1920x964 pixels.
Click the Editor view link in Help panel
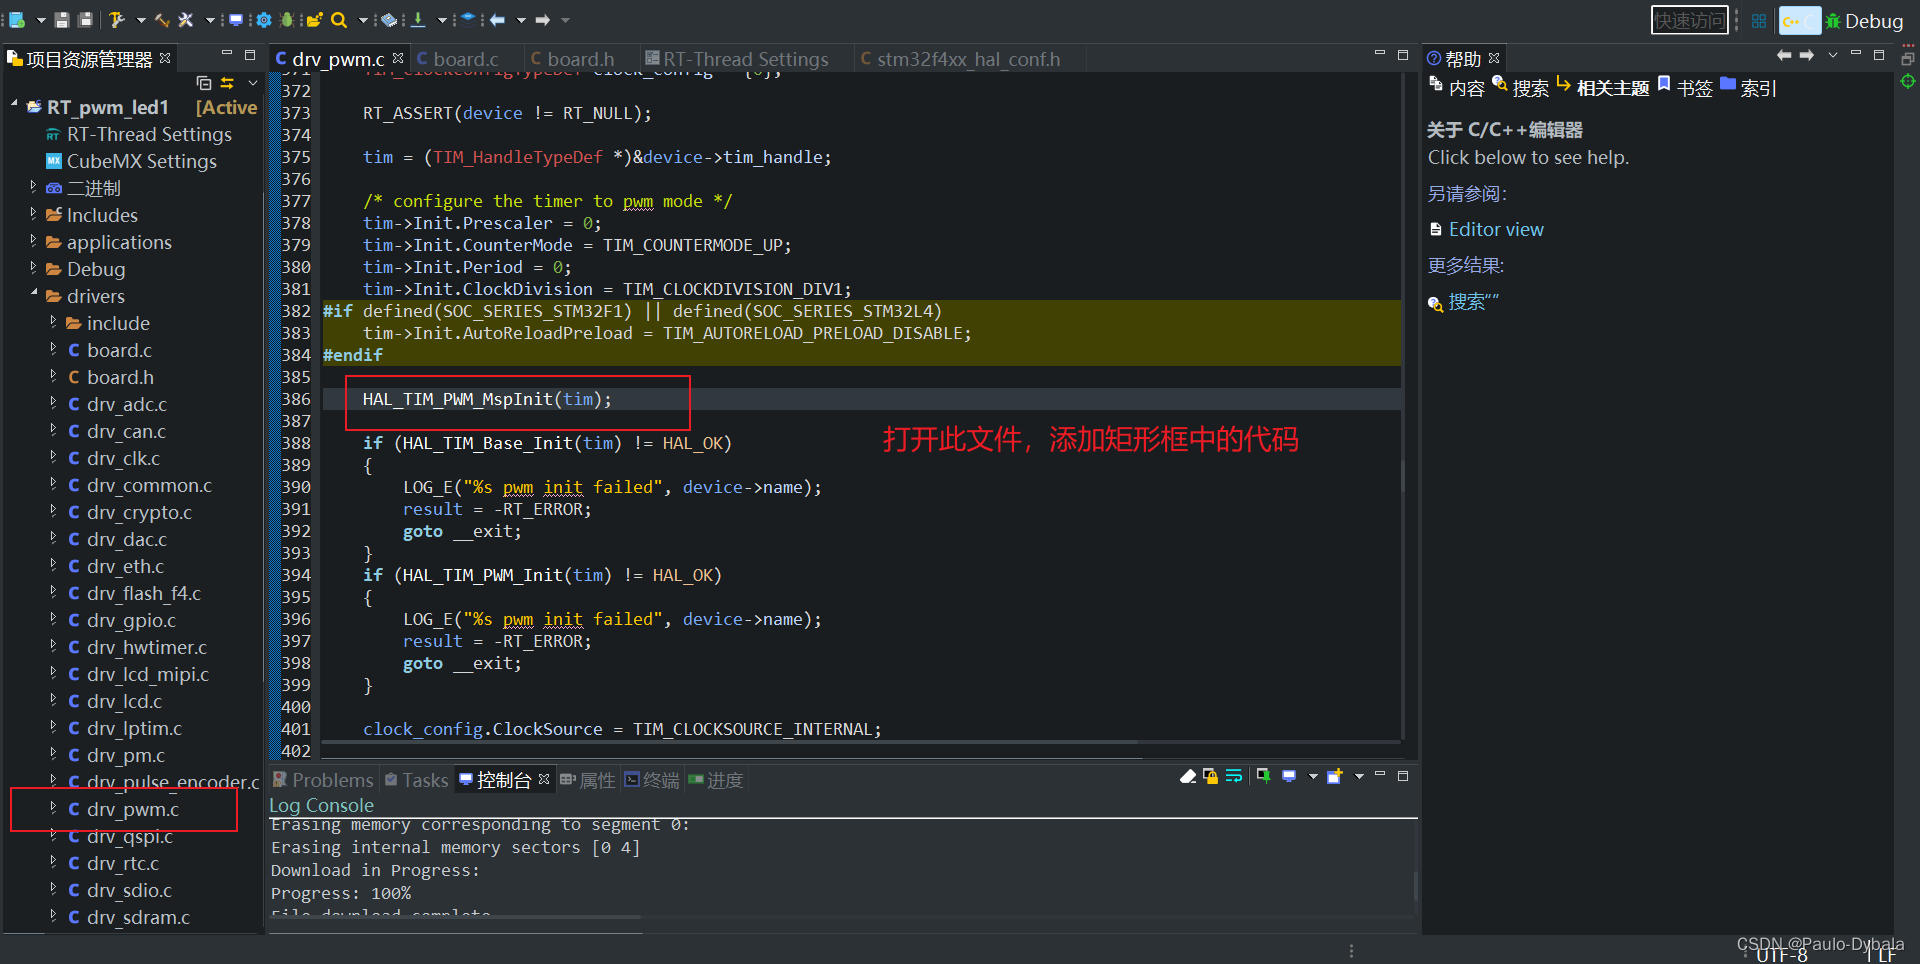1496,229
